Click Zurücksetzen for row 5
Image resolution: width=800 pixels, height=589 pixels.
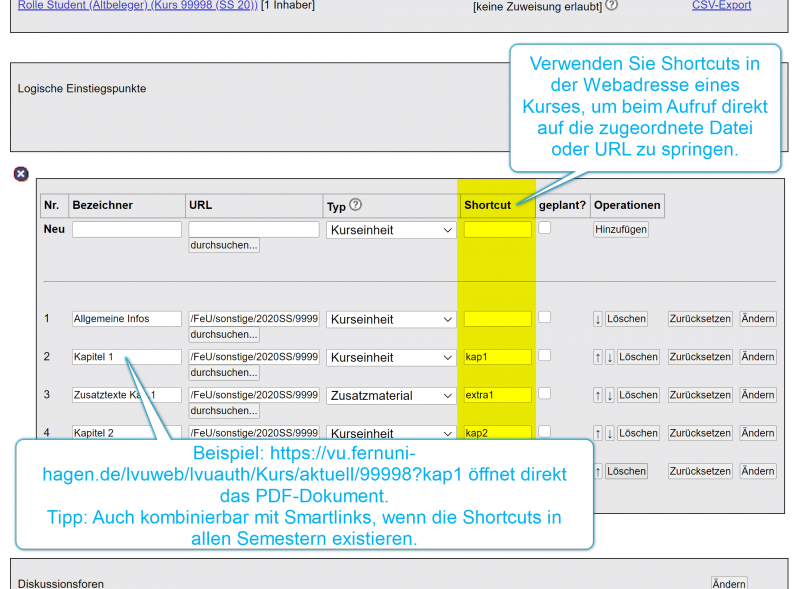coord(700,471)
